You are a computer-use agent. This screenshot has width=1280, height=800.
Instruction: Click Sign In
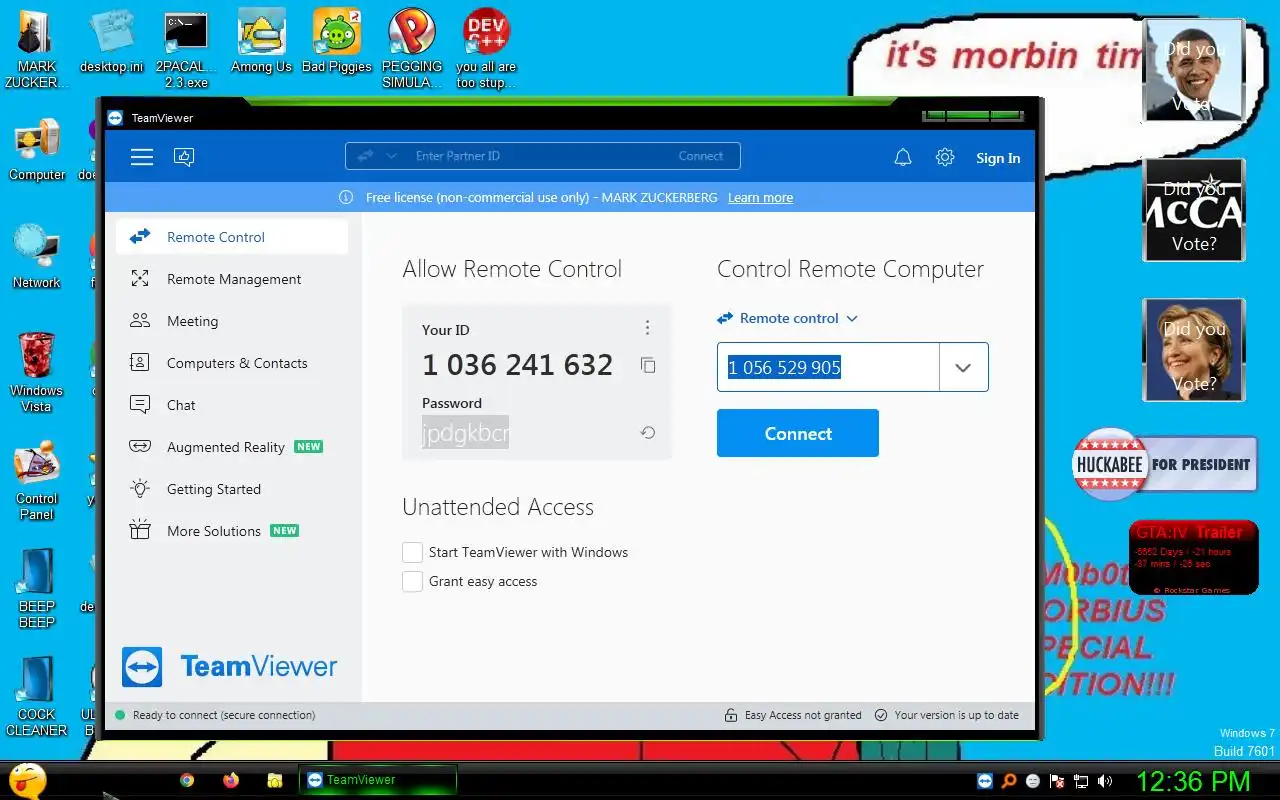[x=998, y=158]
